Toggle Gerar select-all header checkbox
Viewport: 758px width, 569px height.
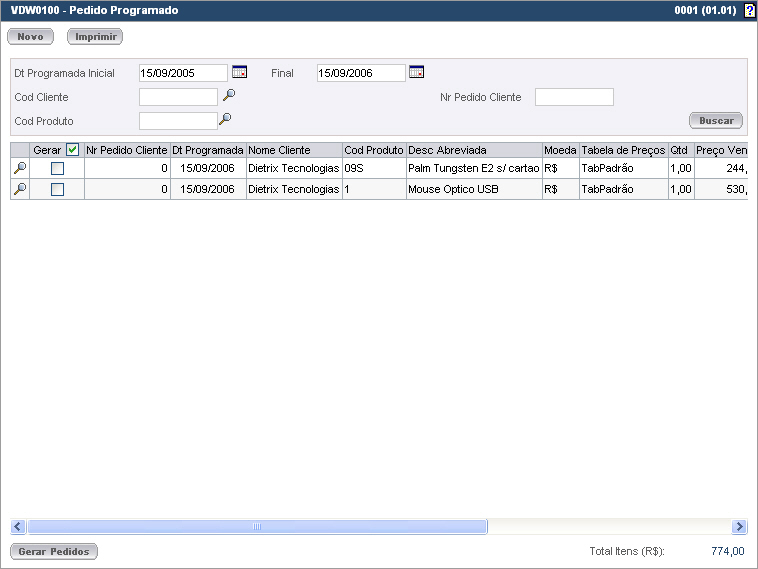[x=72, y=150]
